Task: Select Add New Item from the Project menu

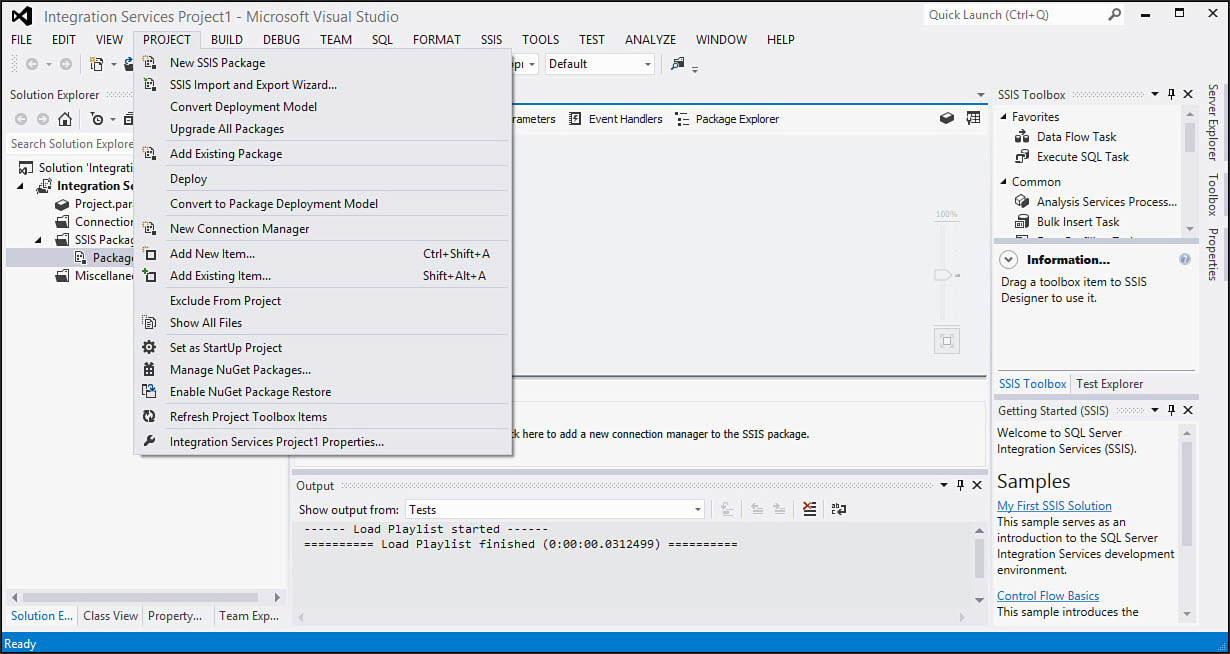Action: 214,253
